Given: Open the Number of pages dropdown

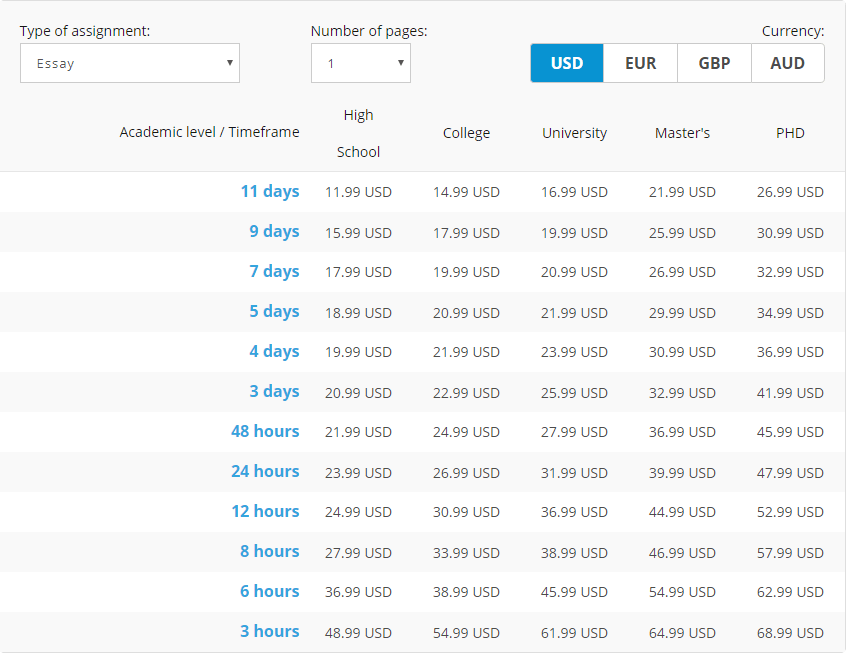Looking at the screenshot, I should (x=360, y=63).
